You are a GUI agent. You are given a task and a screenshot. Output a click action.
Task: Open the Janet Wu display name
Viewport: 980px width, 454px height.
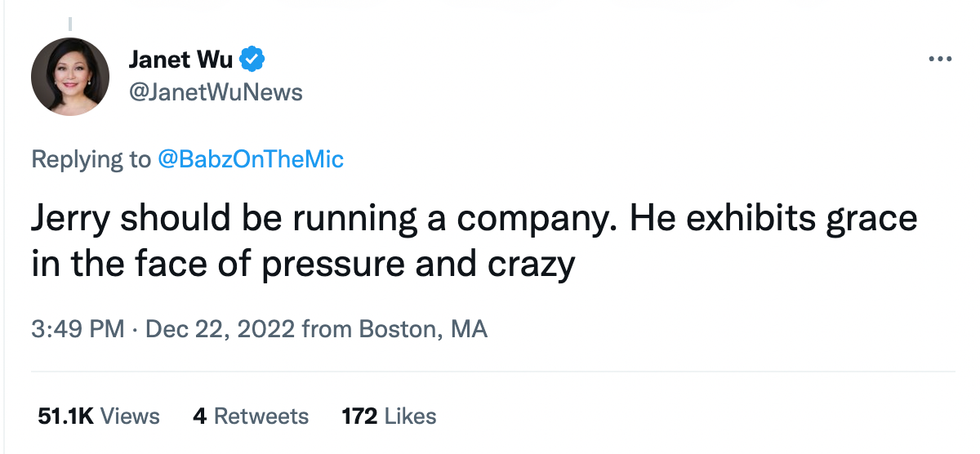tap(180, 59)
